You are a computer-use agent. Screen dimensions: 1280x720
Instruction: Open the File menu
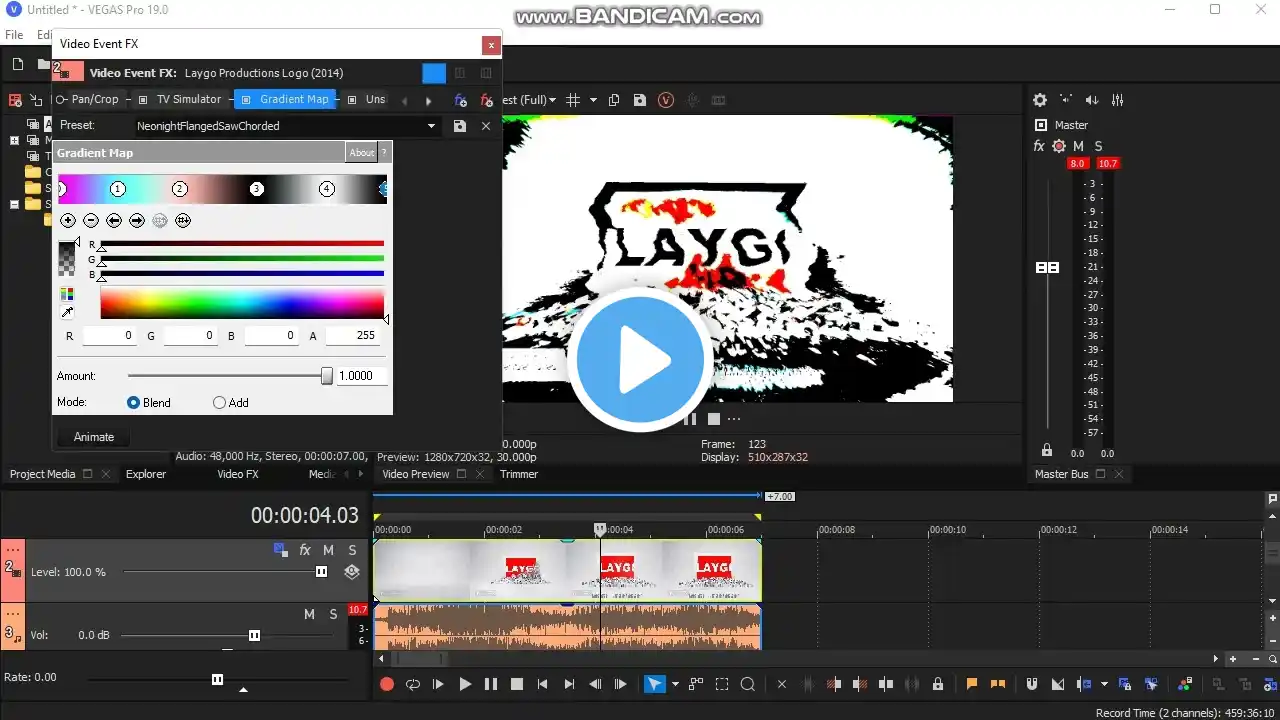click(x=14, y=35)
